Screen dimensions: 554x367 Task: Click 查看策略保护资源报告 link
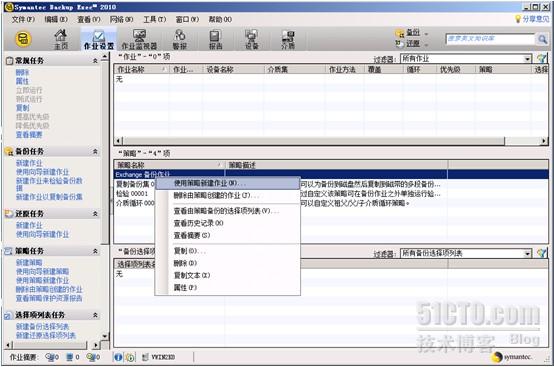pyautogui.click(x=49, y=298)
